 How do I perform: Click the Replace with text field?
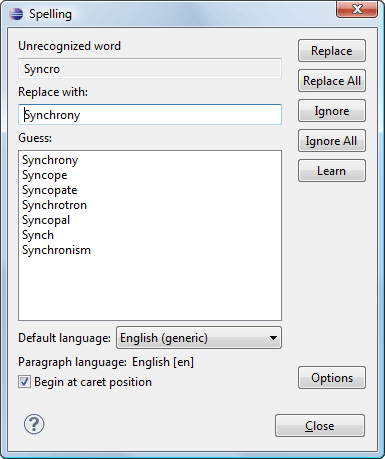(x=150, y=115)
